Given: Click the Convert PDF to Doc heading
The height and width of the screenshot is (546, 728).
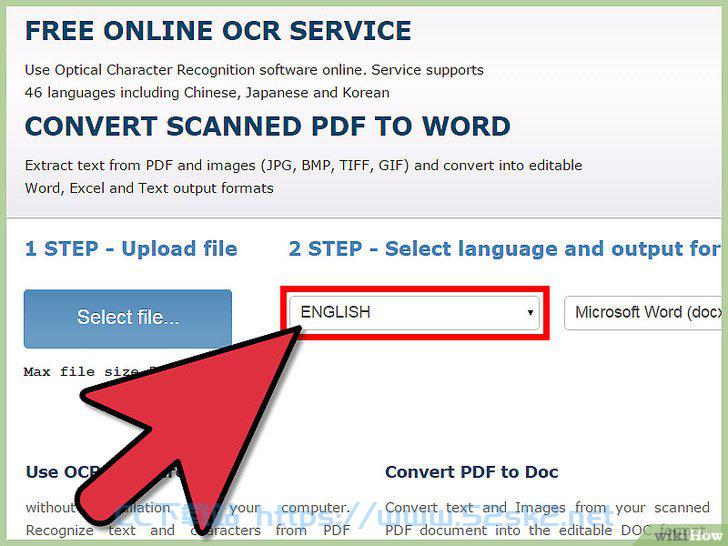Looking at the screenshot, I should coord(472,472).
